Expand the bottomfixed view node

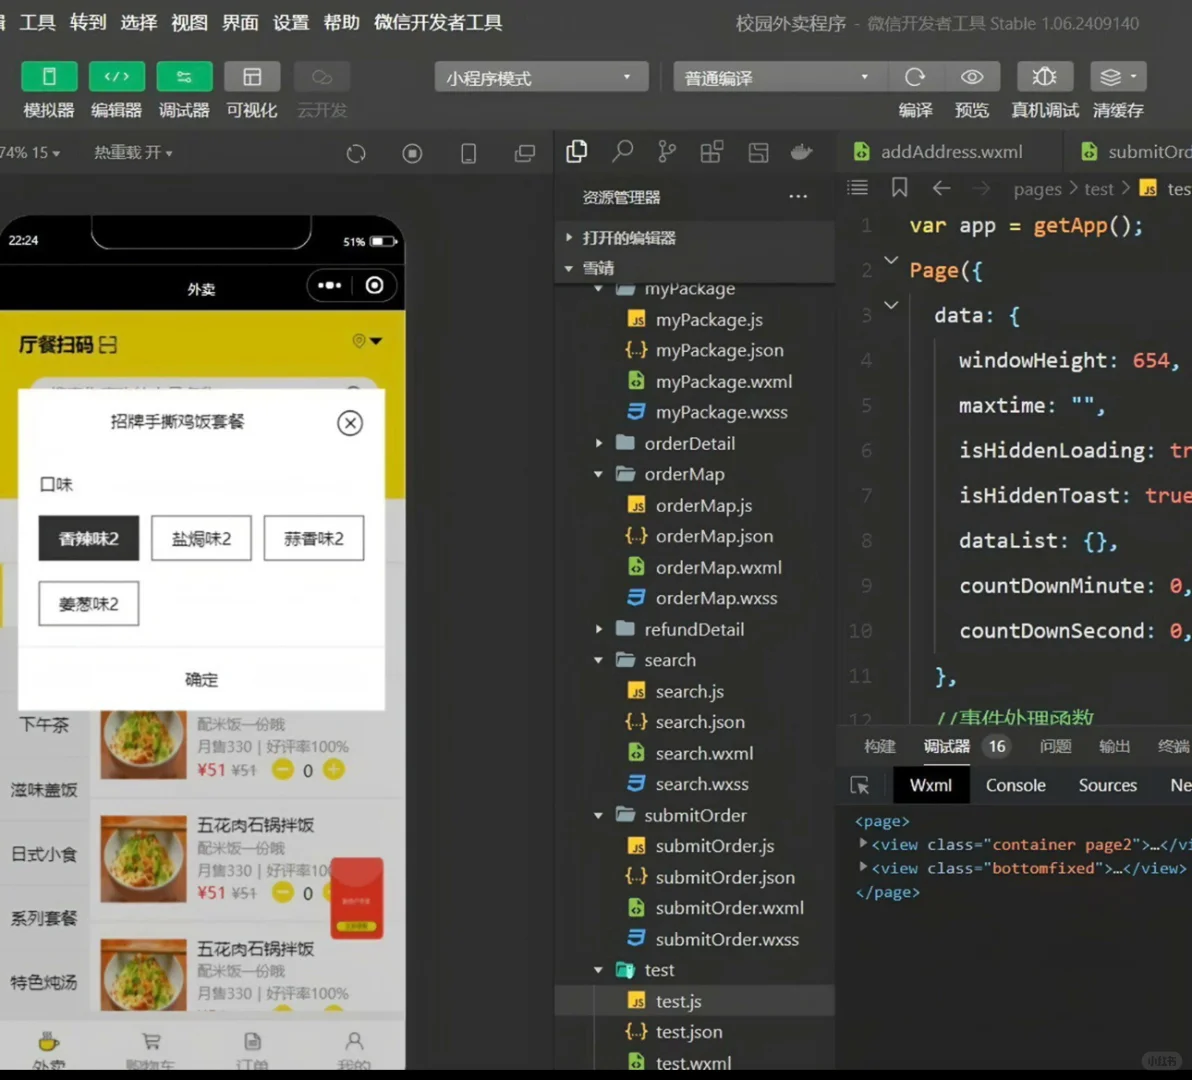(x=863, y=867)
